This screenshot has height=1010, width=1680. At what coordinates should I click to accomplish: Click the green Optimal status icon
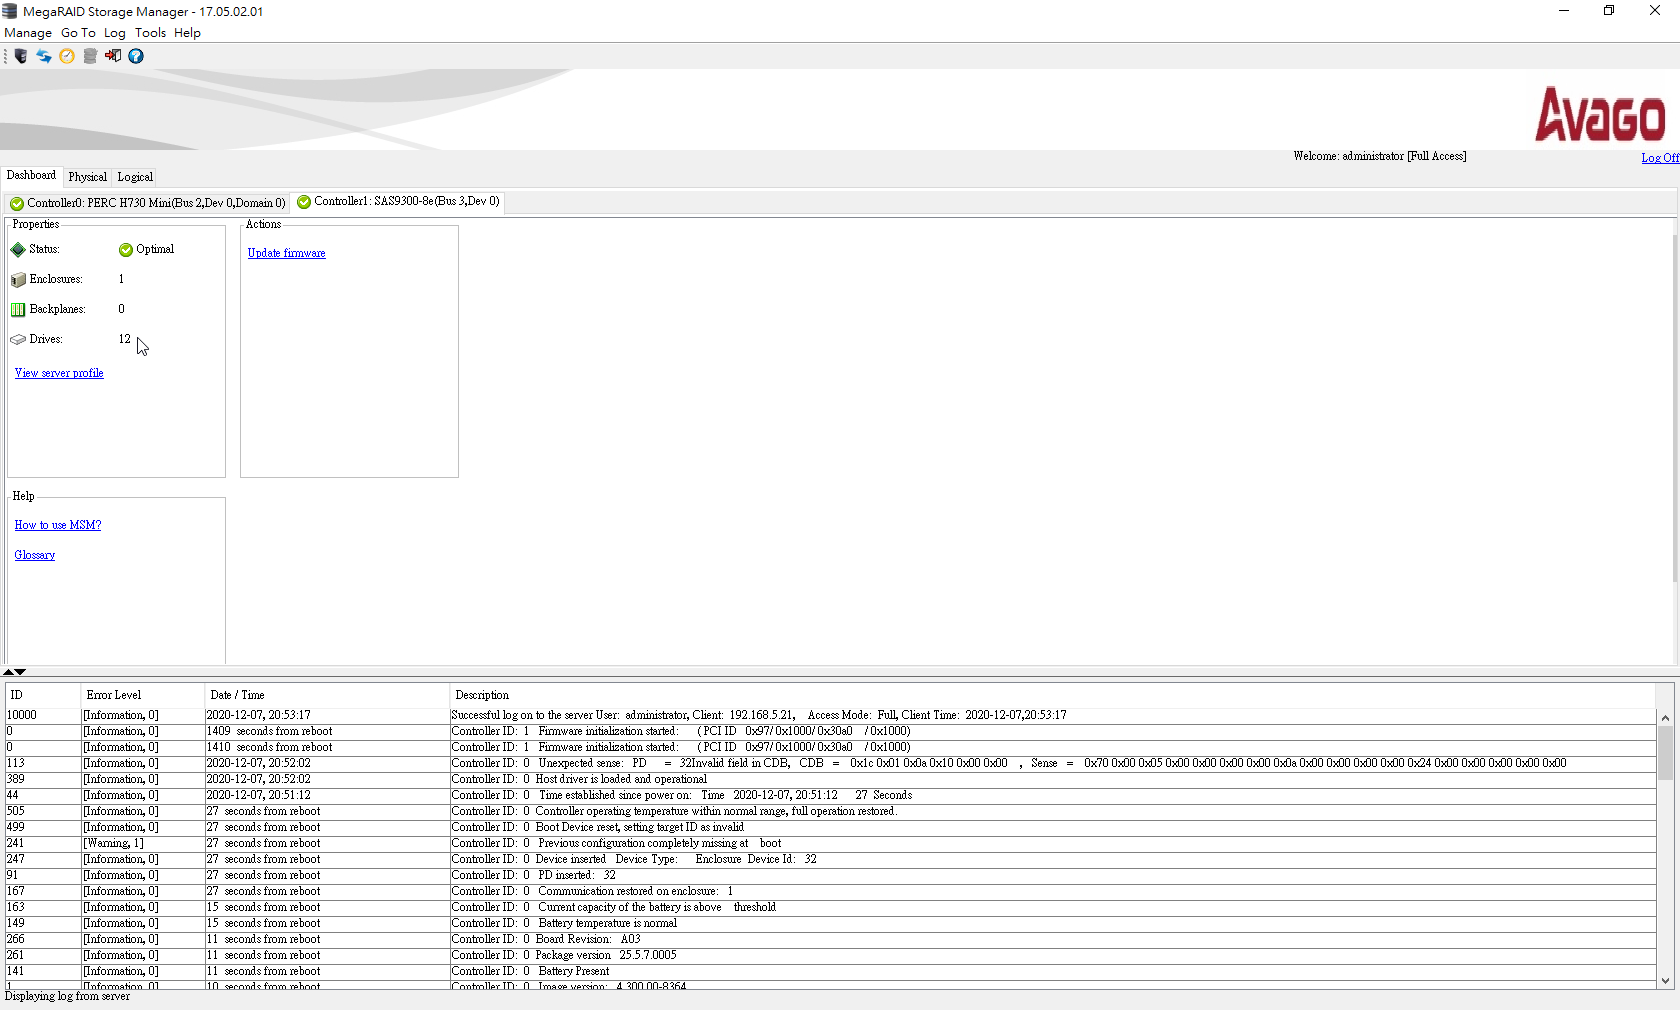pyautogui.click(x=126, y=250)
